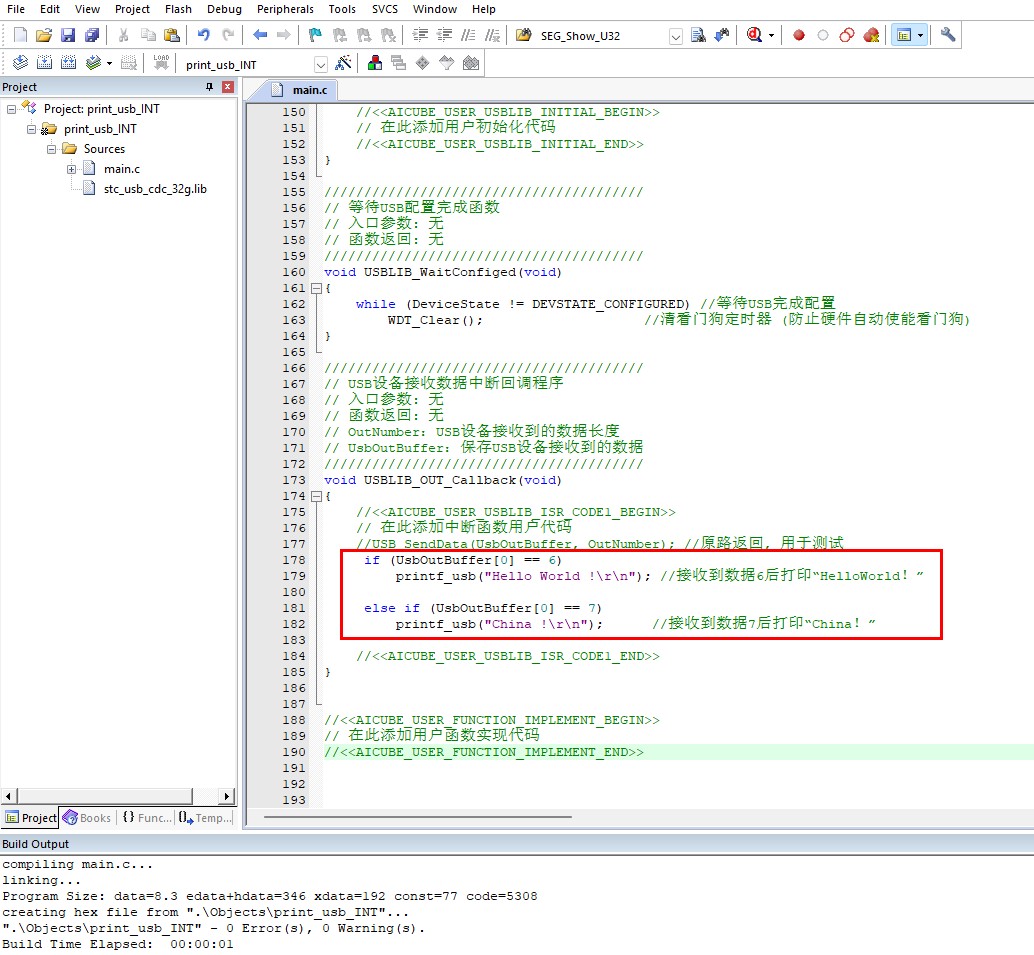Navigate backwards with blue arrow

[x=260, y=35]
